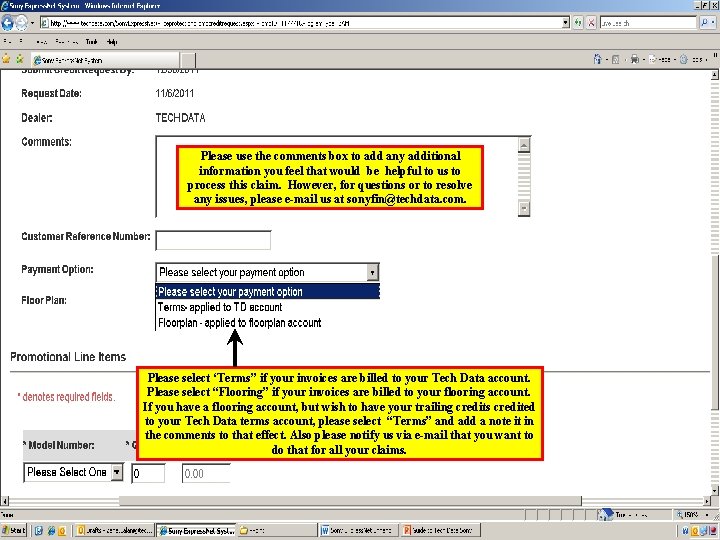Click the Outlook icon in the system tray
720x540 pixels.
pyautogui.click(x=695, y=531)
